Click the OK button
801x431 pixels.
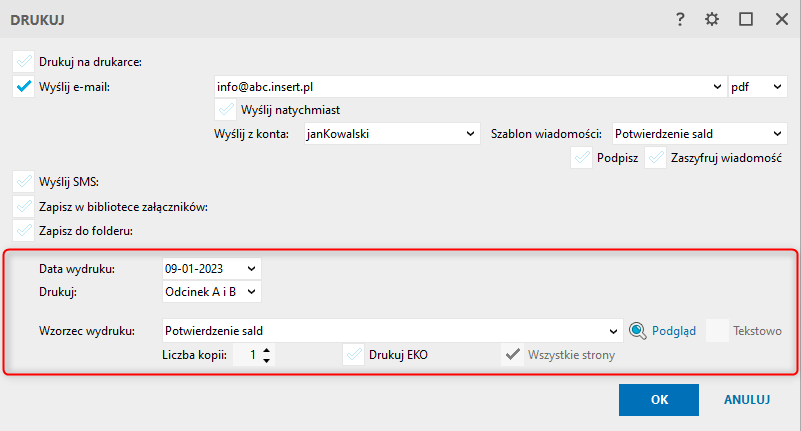click(659, 400)
